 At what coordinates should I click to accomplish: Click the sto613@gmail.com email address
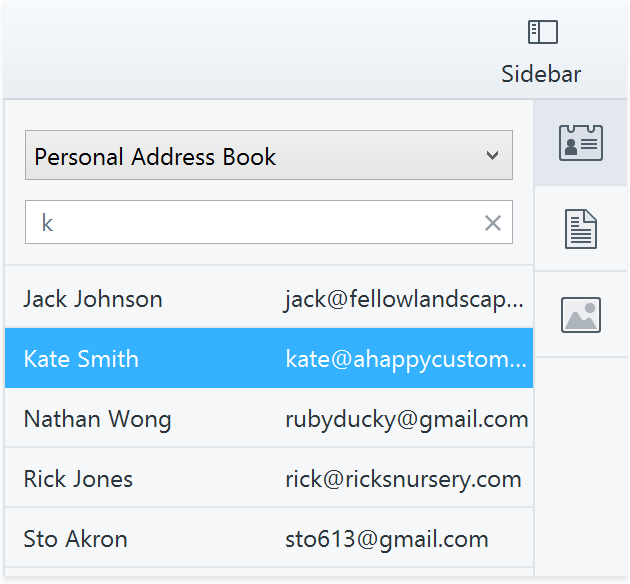point(386,539)
